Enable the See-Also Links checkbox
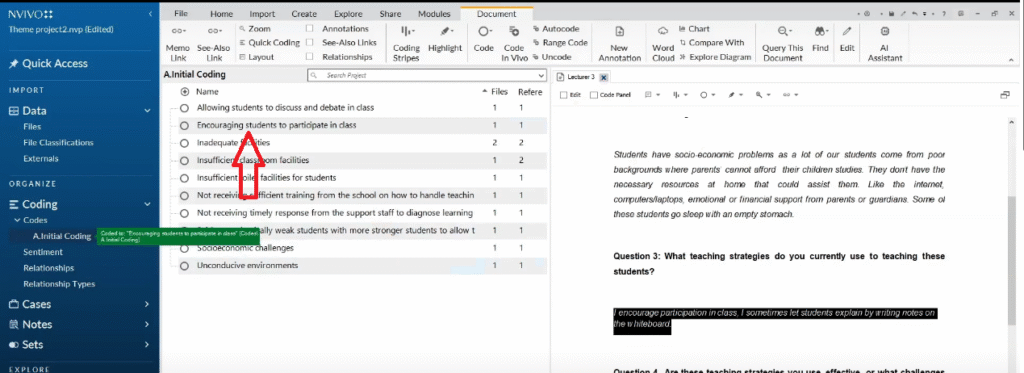Image resolution: width=1024 pixels, height=373 pixels. [x=310, y=42]
